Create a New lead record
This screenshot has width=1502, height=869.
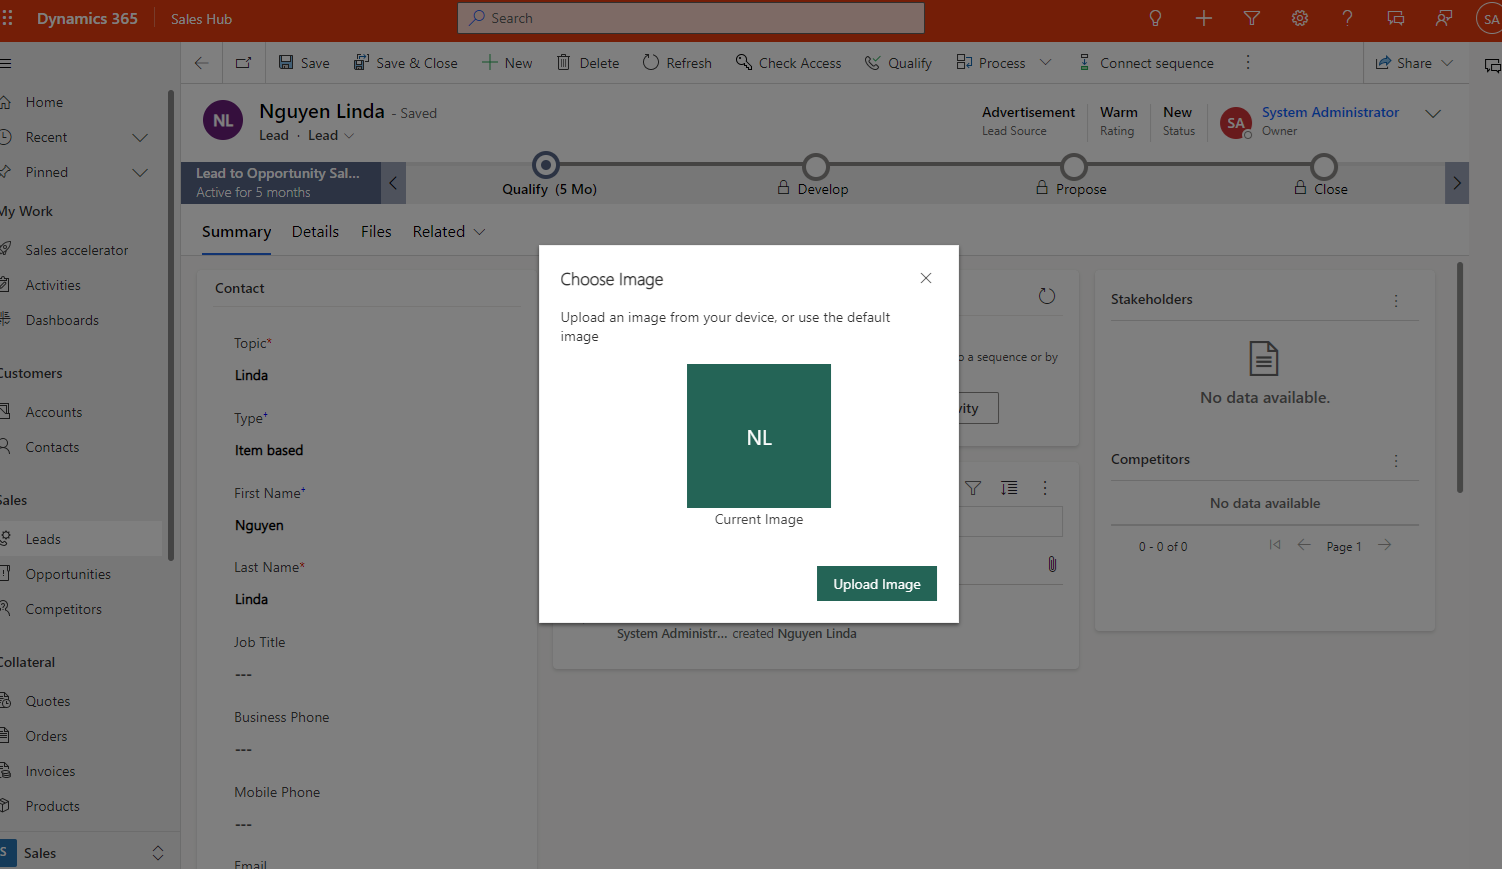(507, 63)
